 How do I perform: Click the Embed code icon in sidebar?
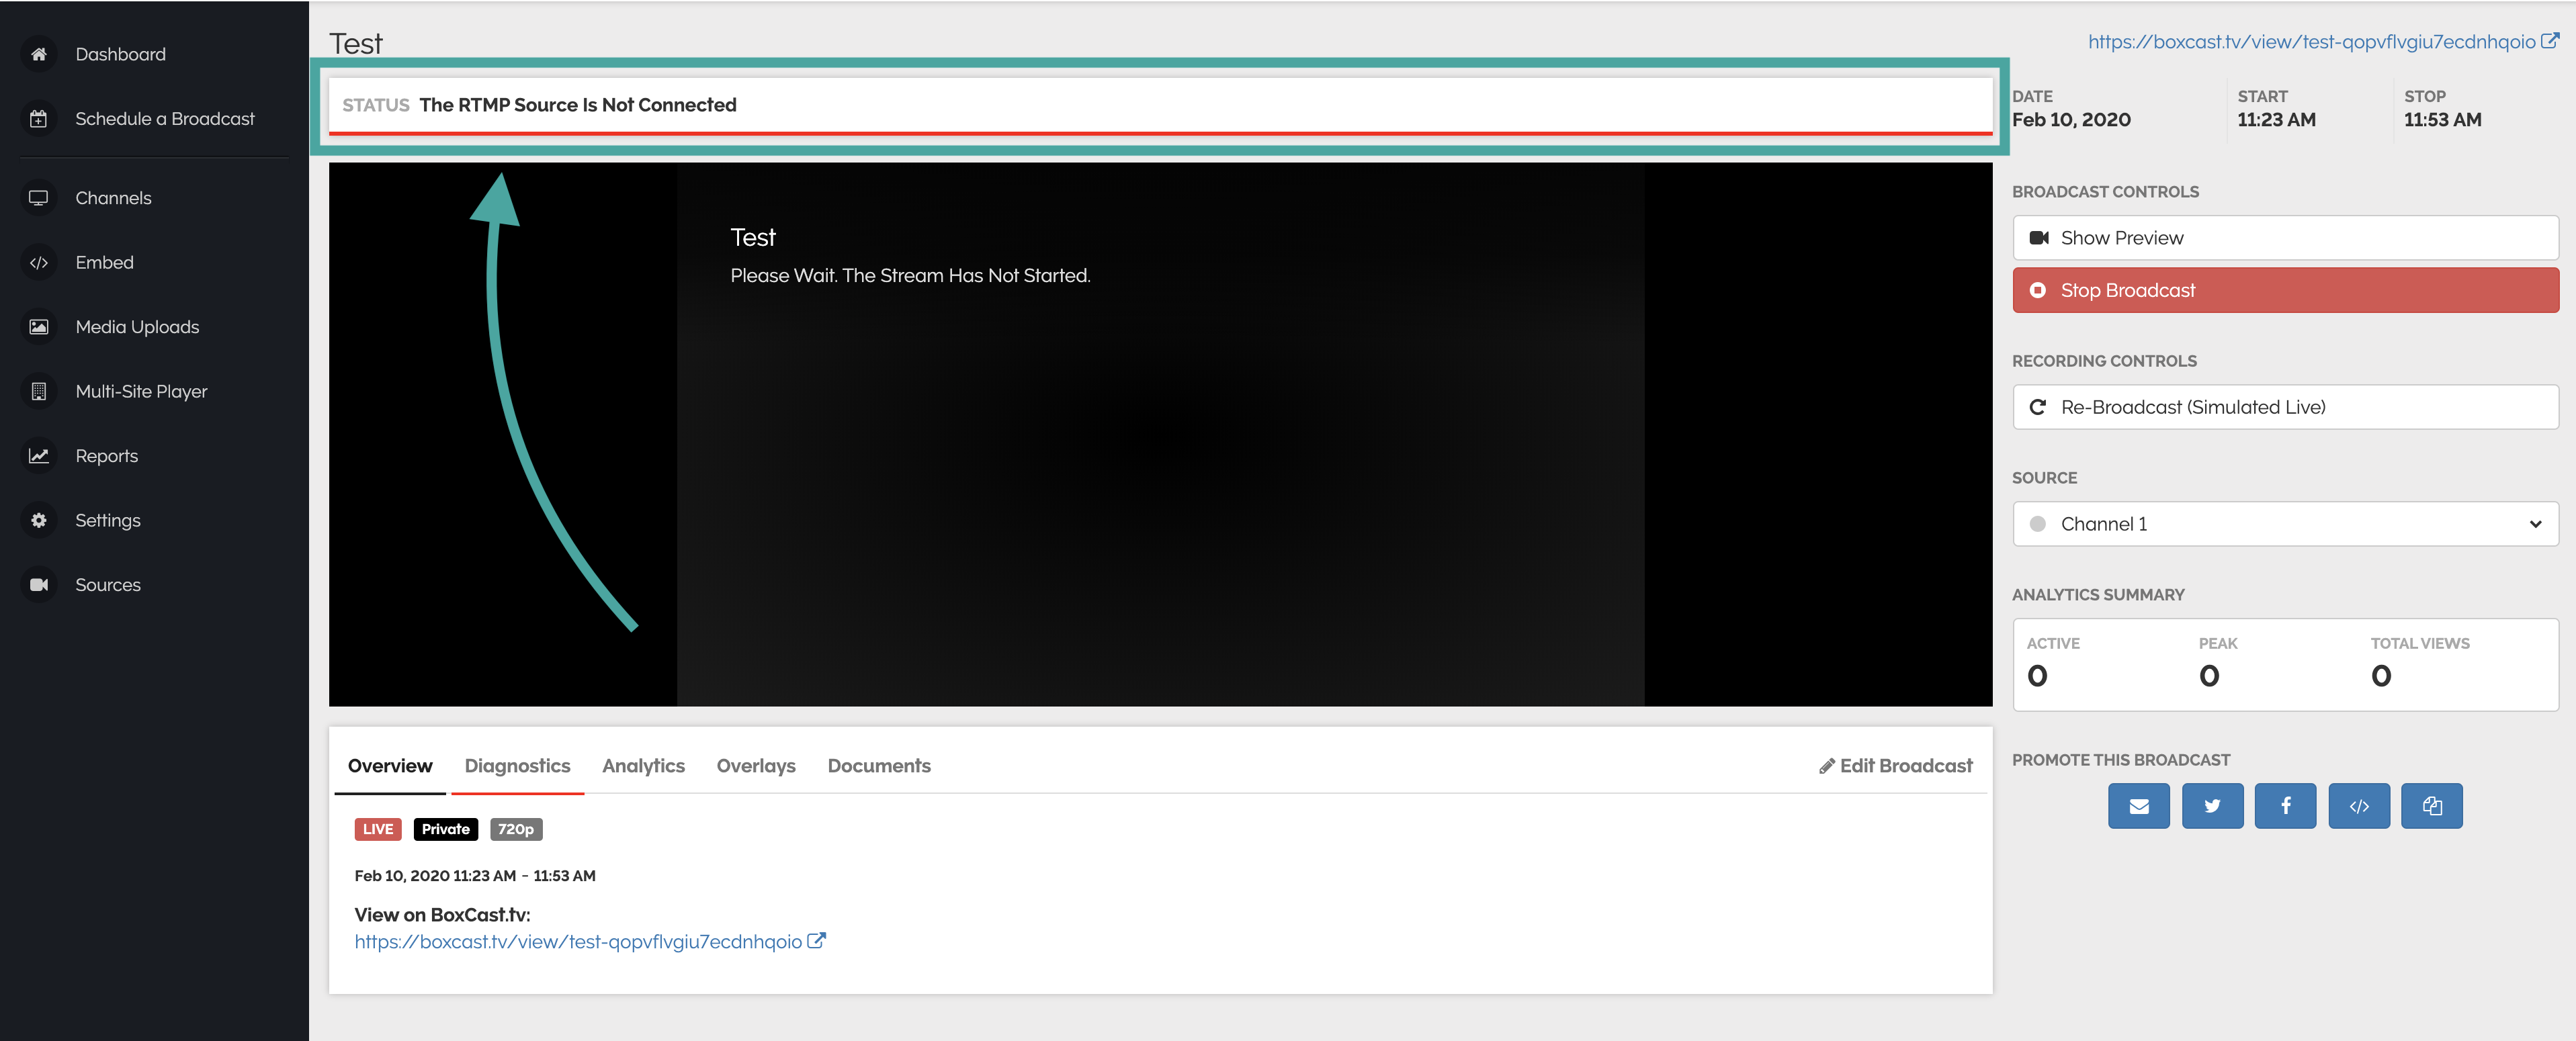39,263
